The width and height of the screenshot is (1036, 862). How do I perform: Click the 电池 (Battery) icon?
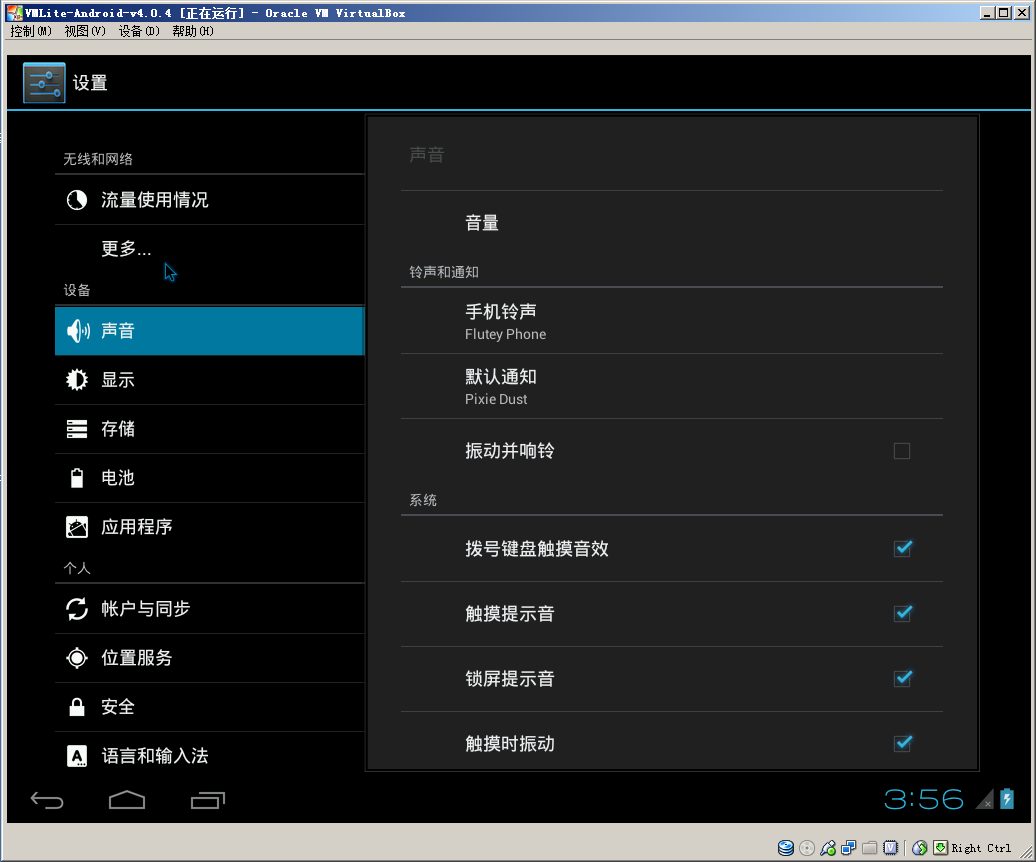pos(77,477)
